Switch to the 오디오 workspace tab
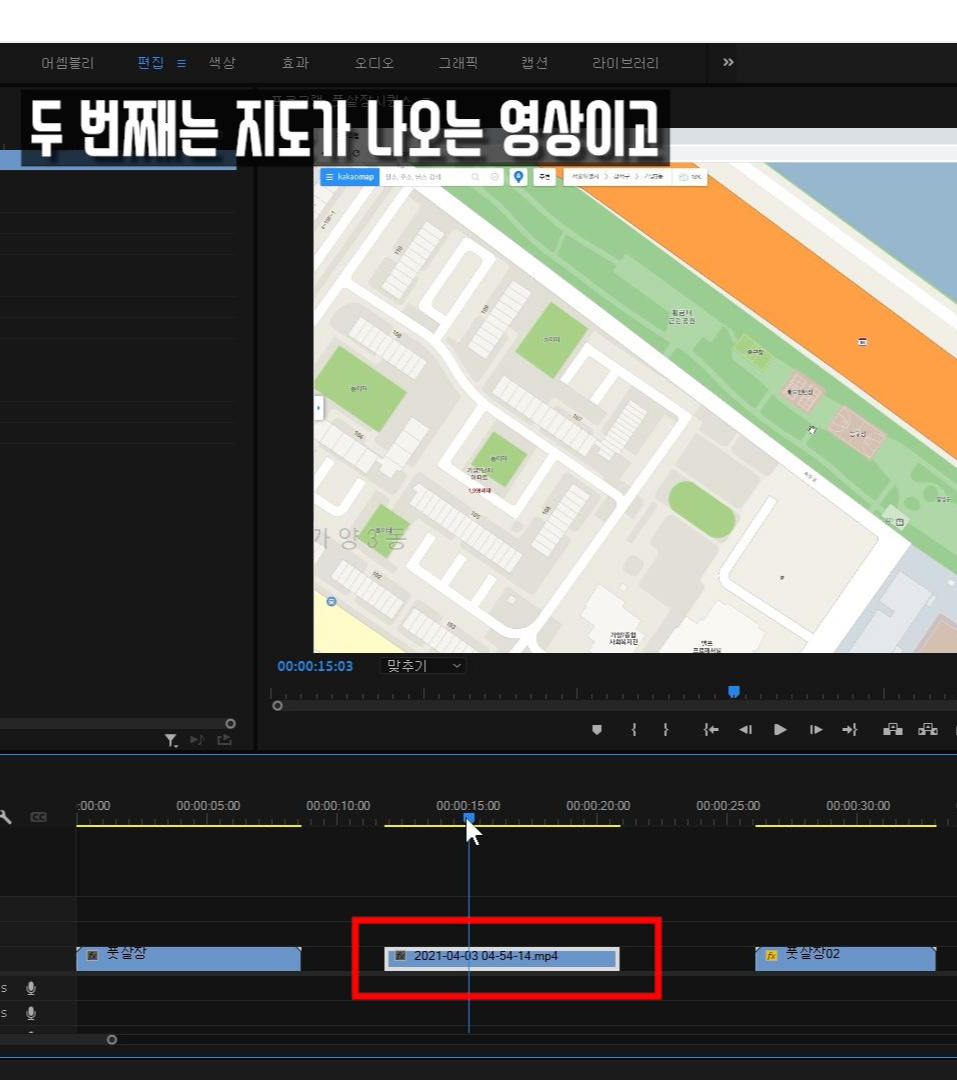The width and height of the screenshot is (957, 1080). (x=374, y=63)
